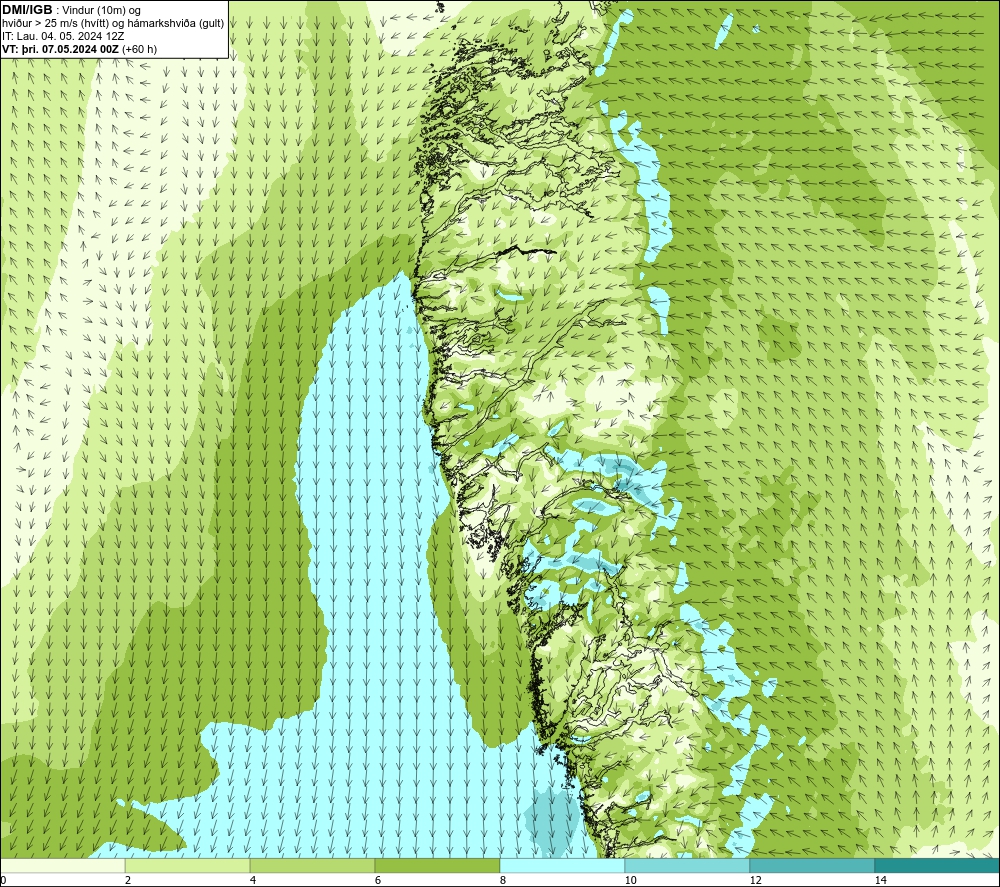Click the 8–10 m/s light cyan swatch
The height and width of the screenshot is (887, 1000).
tap(562, 866)
